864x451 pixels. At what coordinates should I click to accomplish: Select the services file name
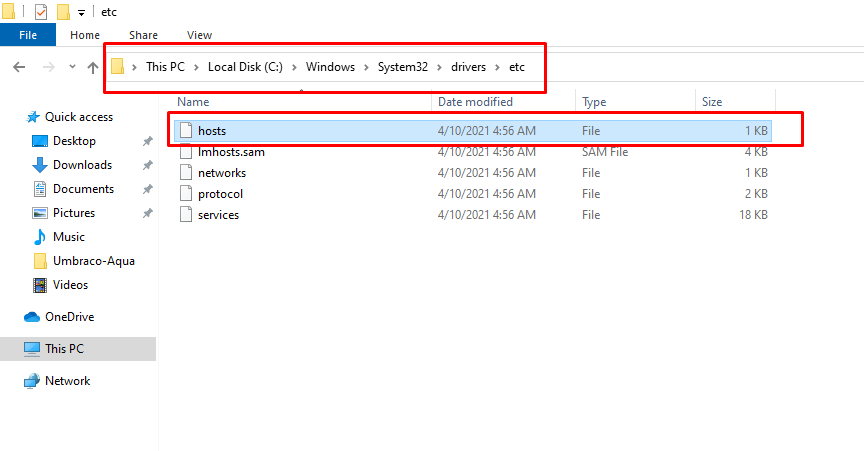click(218, 215)
